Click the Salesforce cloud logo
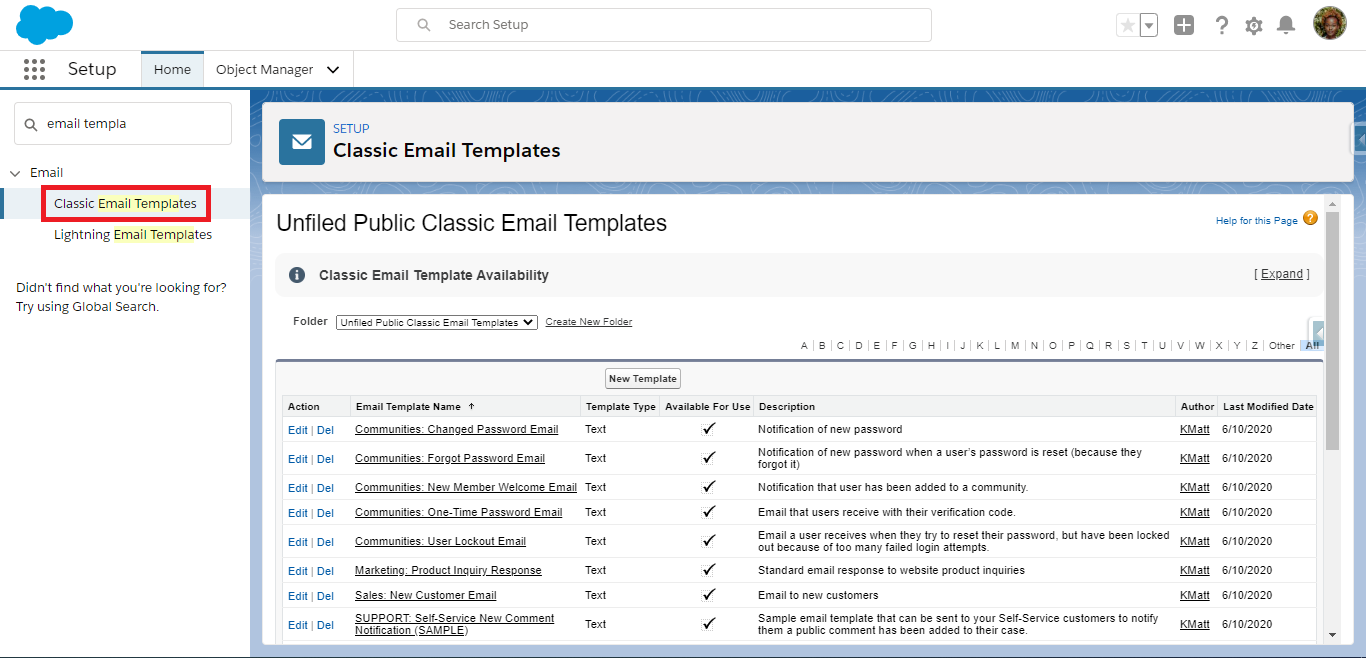 [x=45, y=24]
